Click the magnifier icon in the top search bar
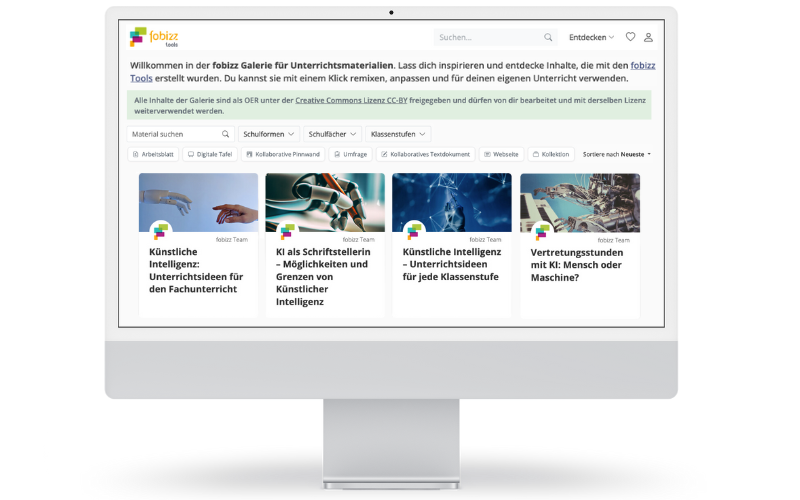Image resolution: width=800 pixels, height=500 pixels. click(x=548, y=38)
